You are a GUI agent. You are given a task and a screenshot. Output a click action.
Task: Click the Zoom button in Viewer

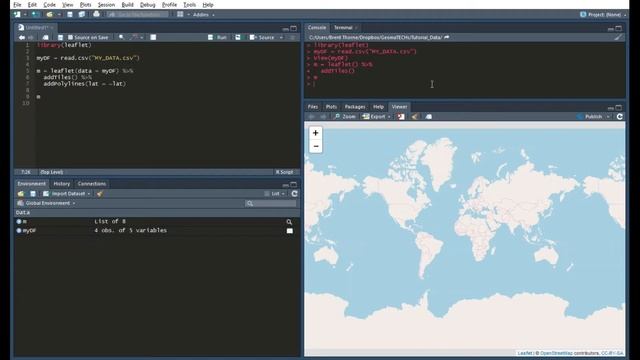[345, 117]
